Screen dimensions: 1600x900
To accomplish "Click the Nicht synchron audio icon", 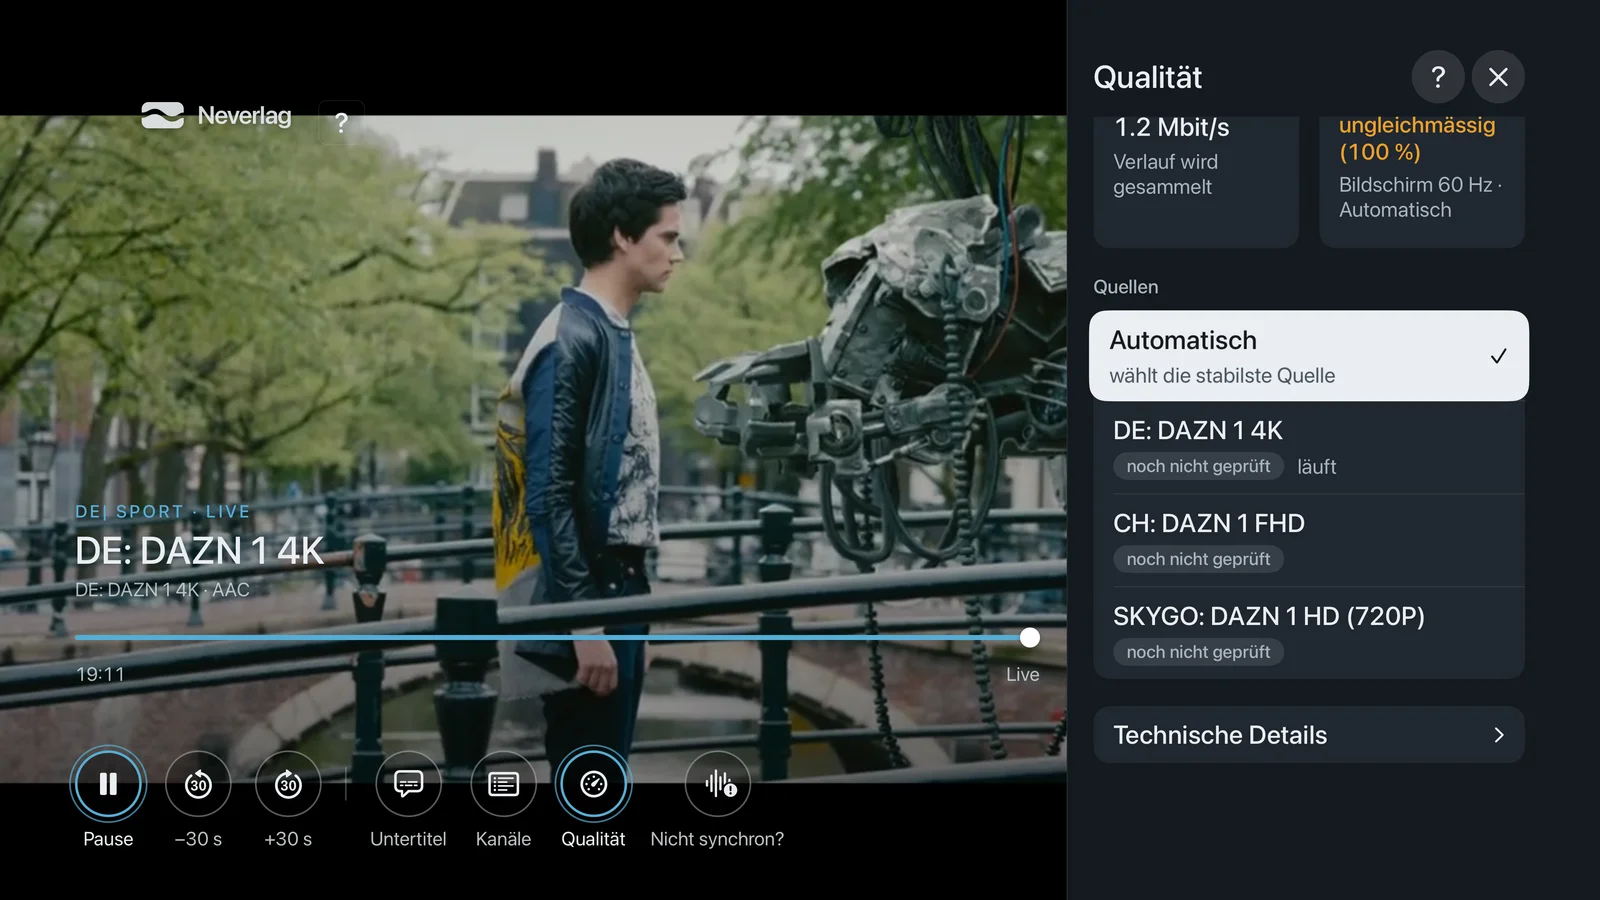I will point(718,784).
